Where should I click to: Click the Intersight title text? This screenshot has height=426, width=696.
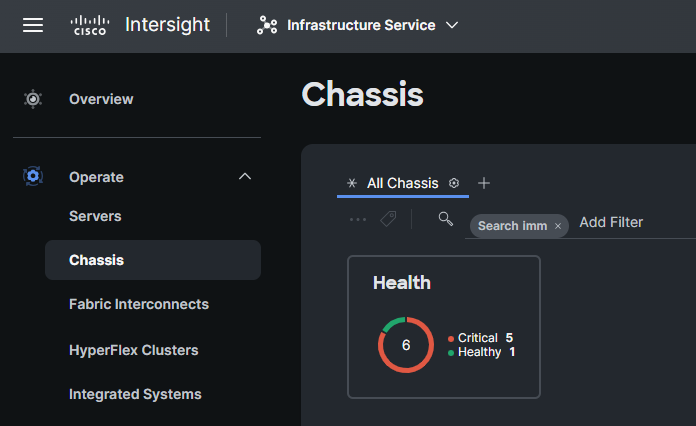click(167, 25)
